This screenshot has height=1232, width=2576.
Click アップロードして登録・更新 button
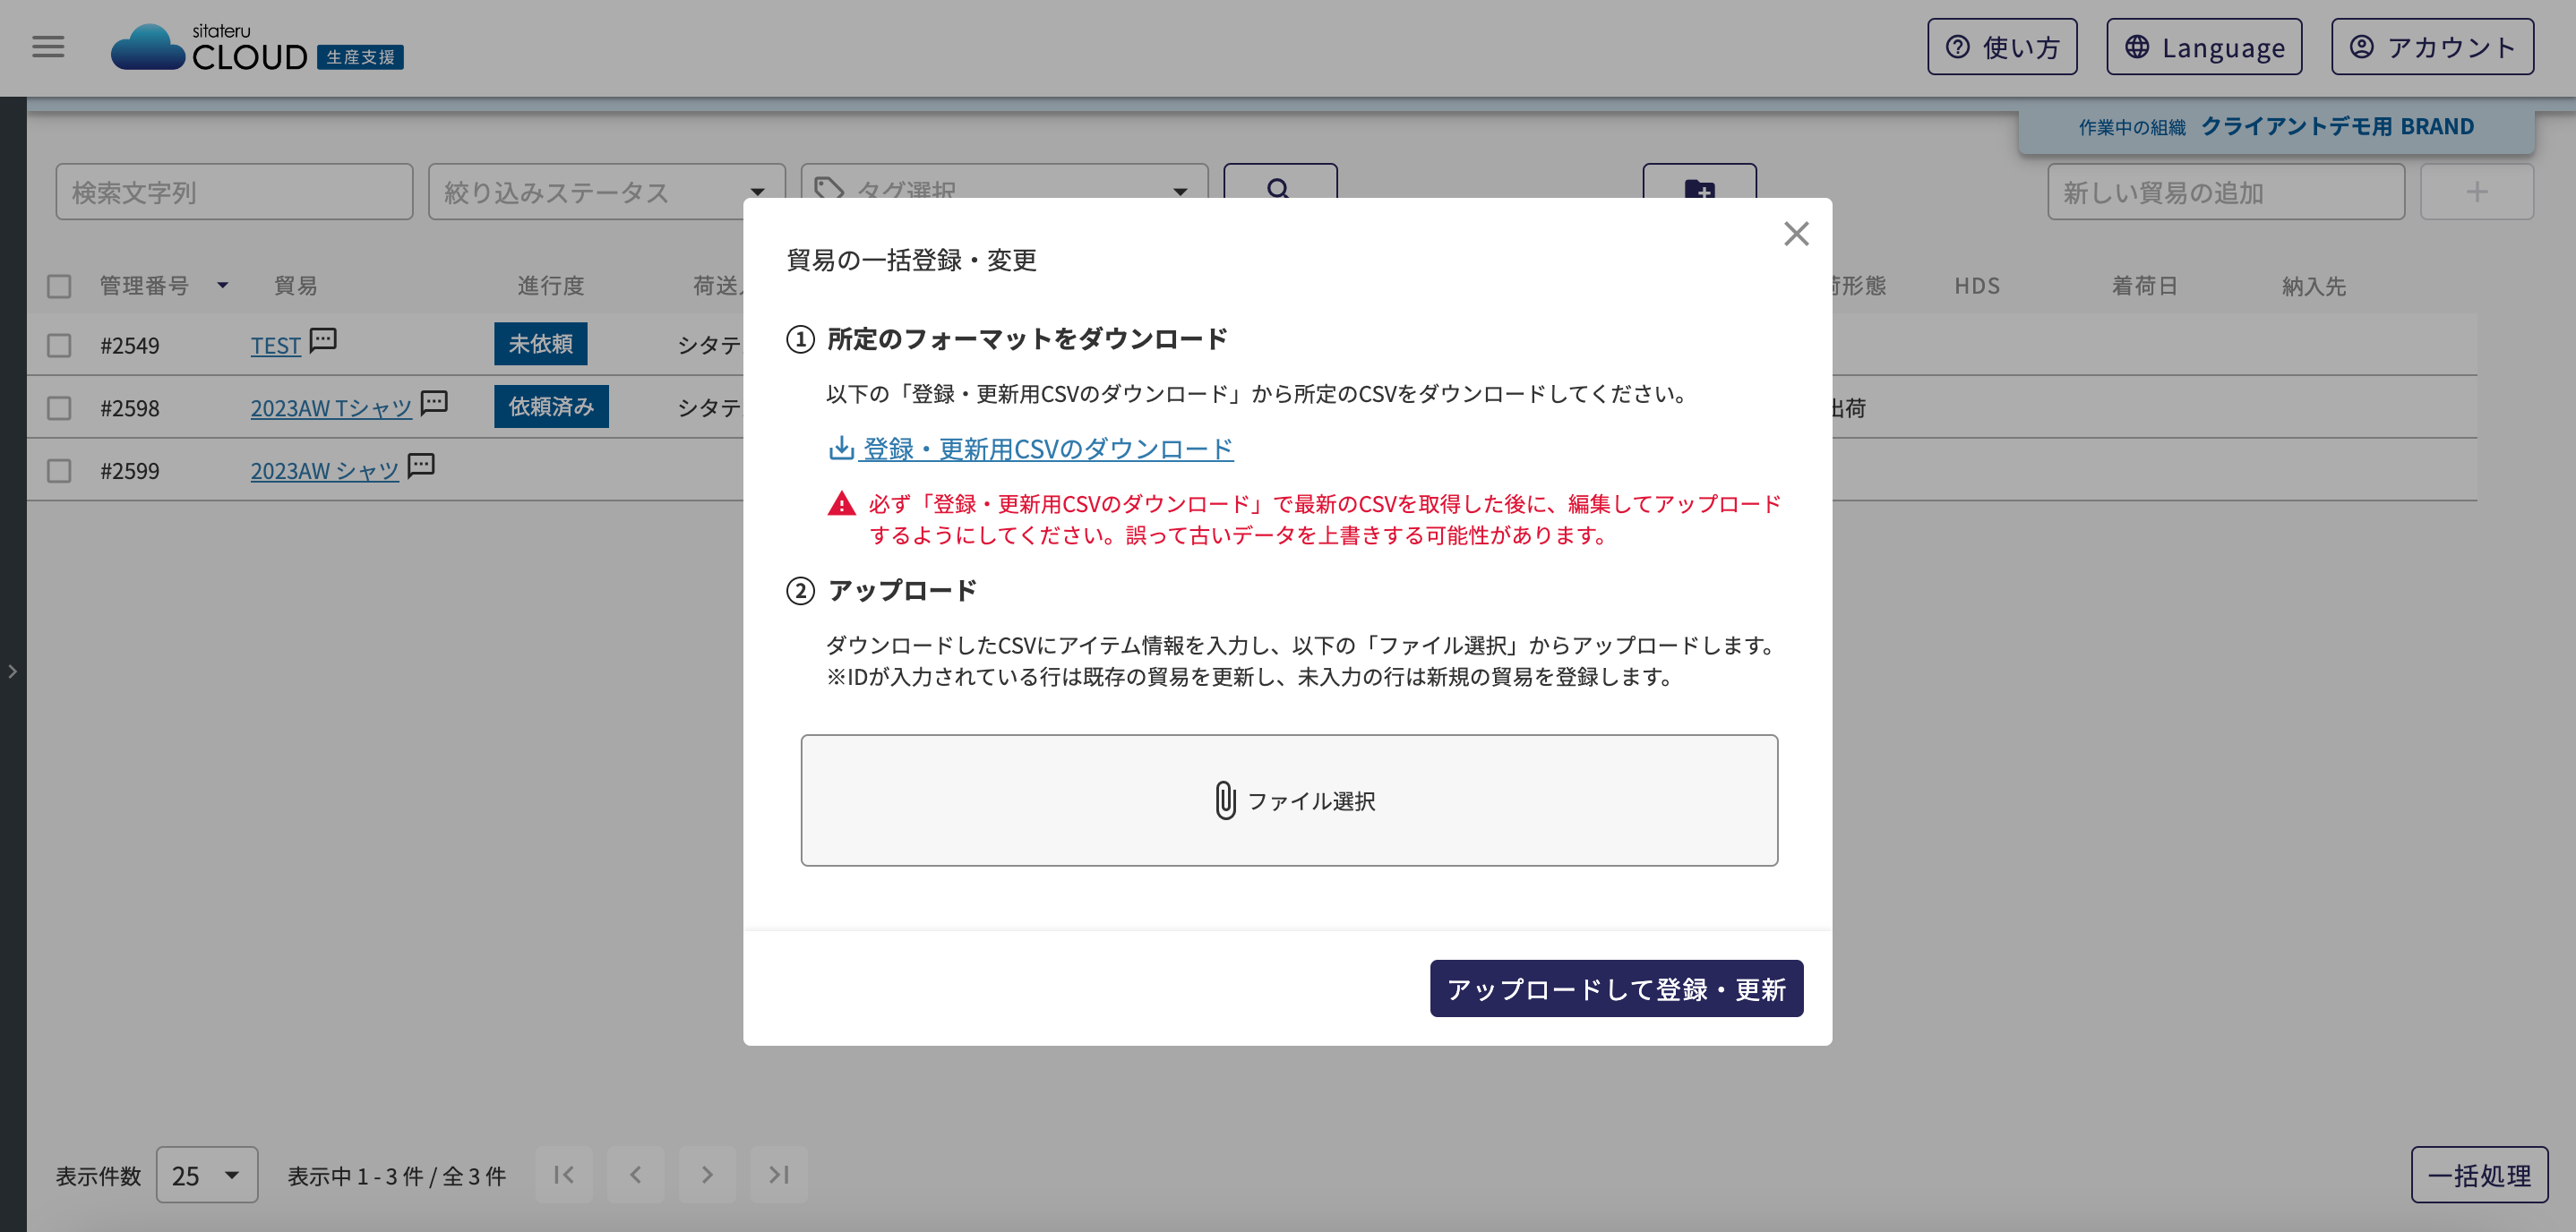coord(1616,989)
